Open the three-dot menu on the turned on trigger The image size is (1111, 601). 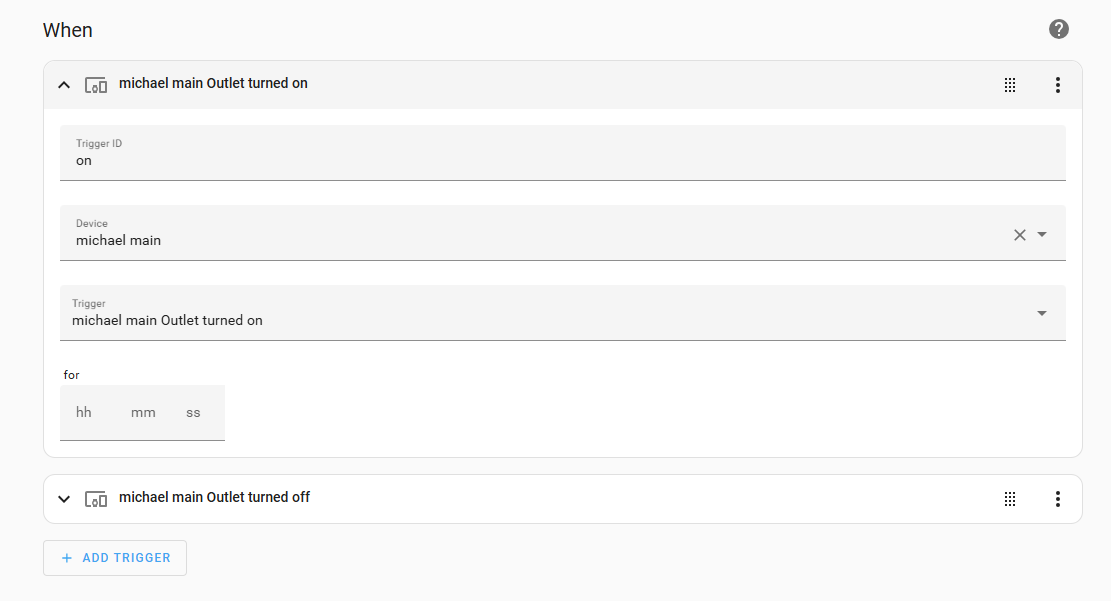(x=1057, y=85)
